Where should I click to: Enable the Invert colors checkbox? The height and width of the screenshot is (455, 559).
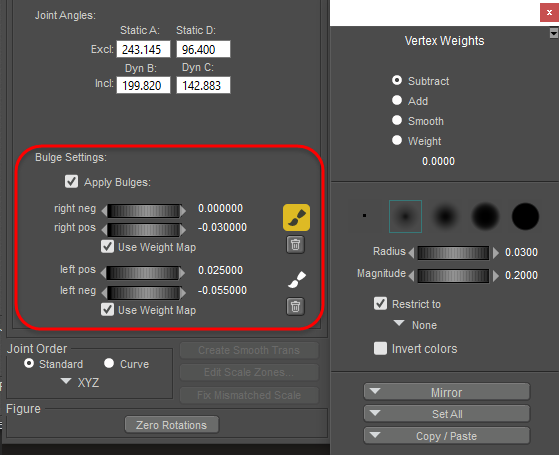[x=380, y=348]
